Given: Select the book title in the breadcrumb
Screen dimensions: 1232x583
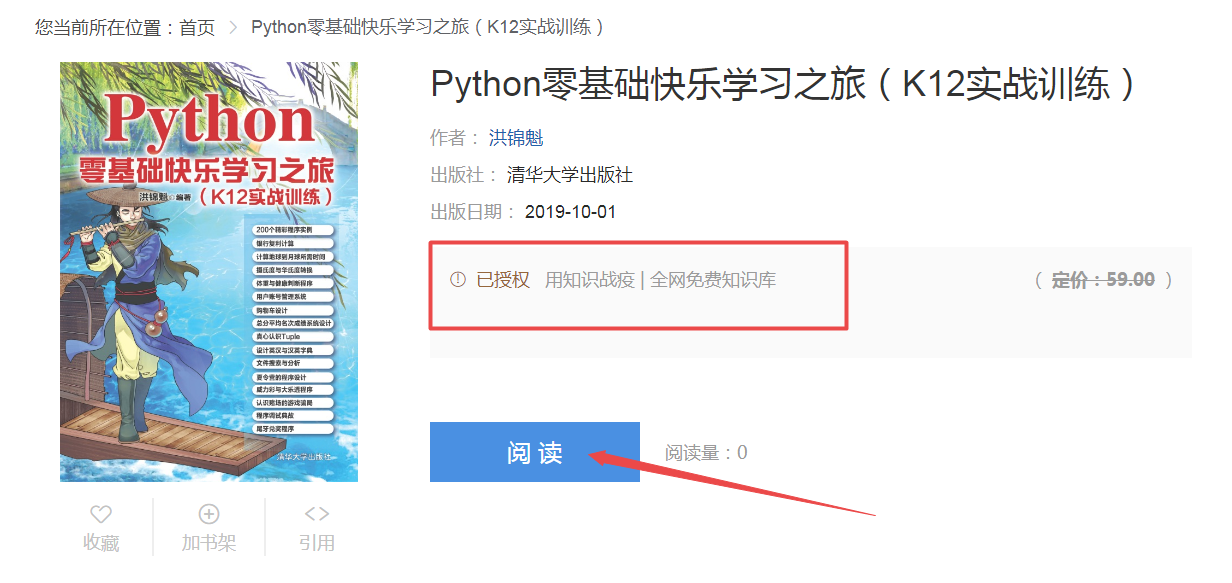Looking at the screenshot, I should point(428,27).
